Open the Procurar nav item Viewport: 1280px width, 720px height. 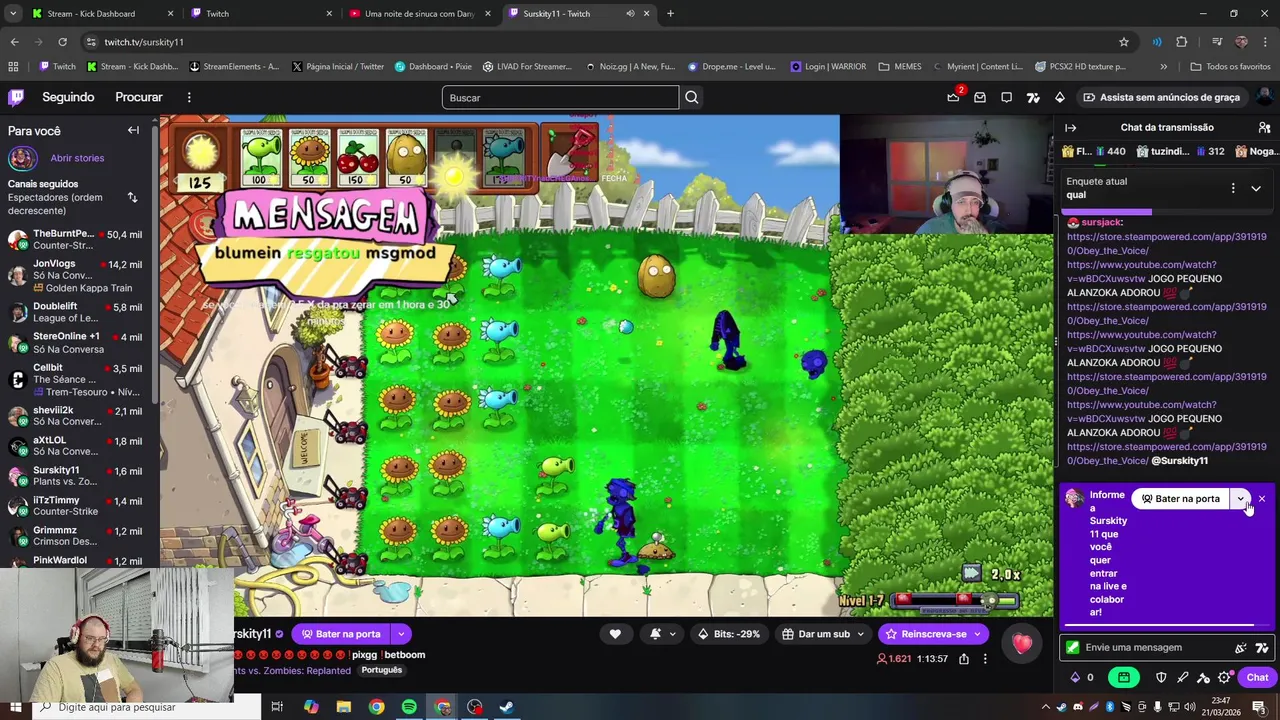click(139, 97)
